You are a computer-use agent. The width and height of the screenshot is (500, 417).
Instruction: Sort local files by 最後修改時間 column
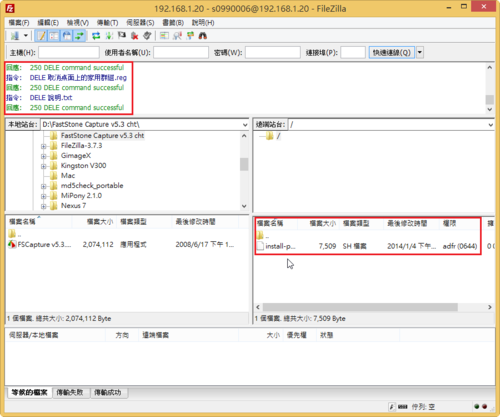[x=205, y=222]
